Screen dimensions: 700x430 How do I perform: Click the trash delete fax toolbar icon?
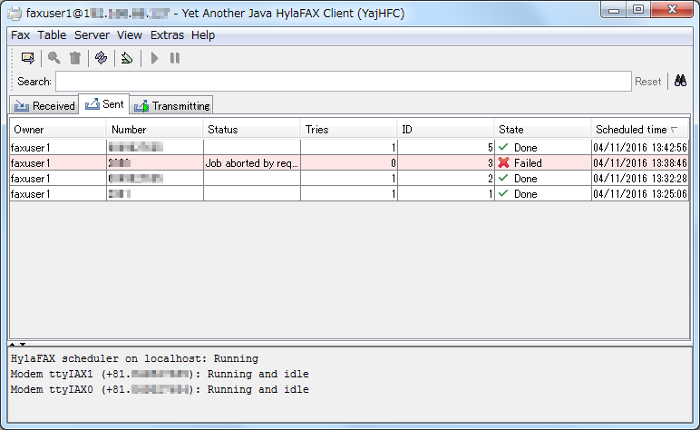(x=75, y=58)
